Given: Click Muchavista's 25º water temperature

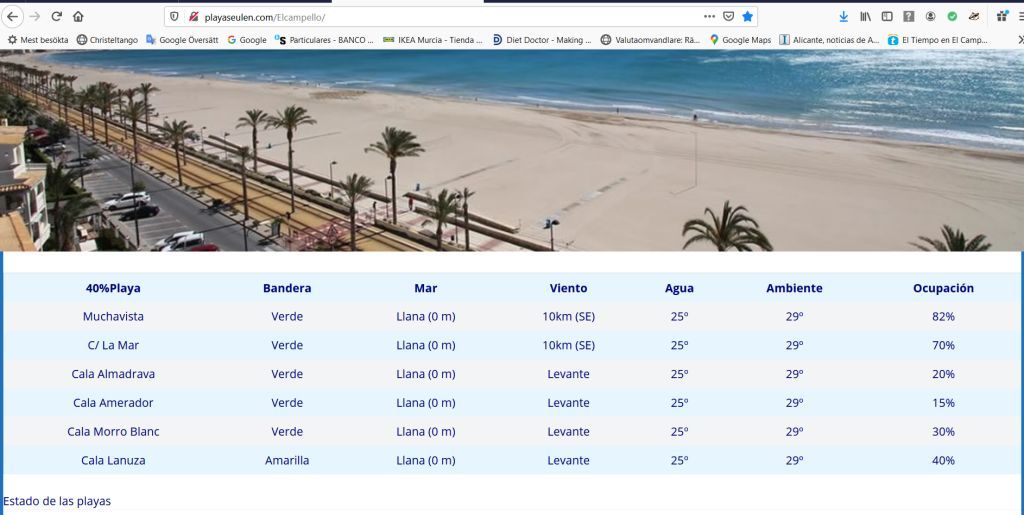Looking at the screenshot, I should tap(679, 317).
